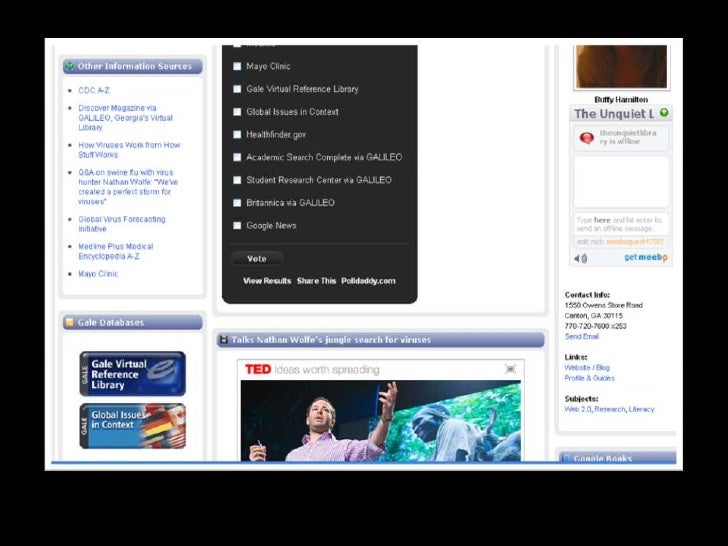Viewport: 728px width, 546px height.
Task: Open the Website / Blog link
Action: 587,368
